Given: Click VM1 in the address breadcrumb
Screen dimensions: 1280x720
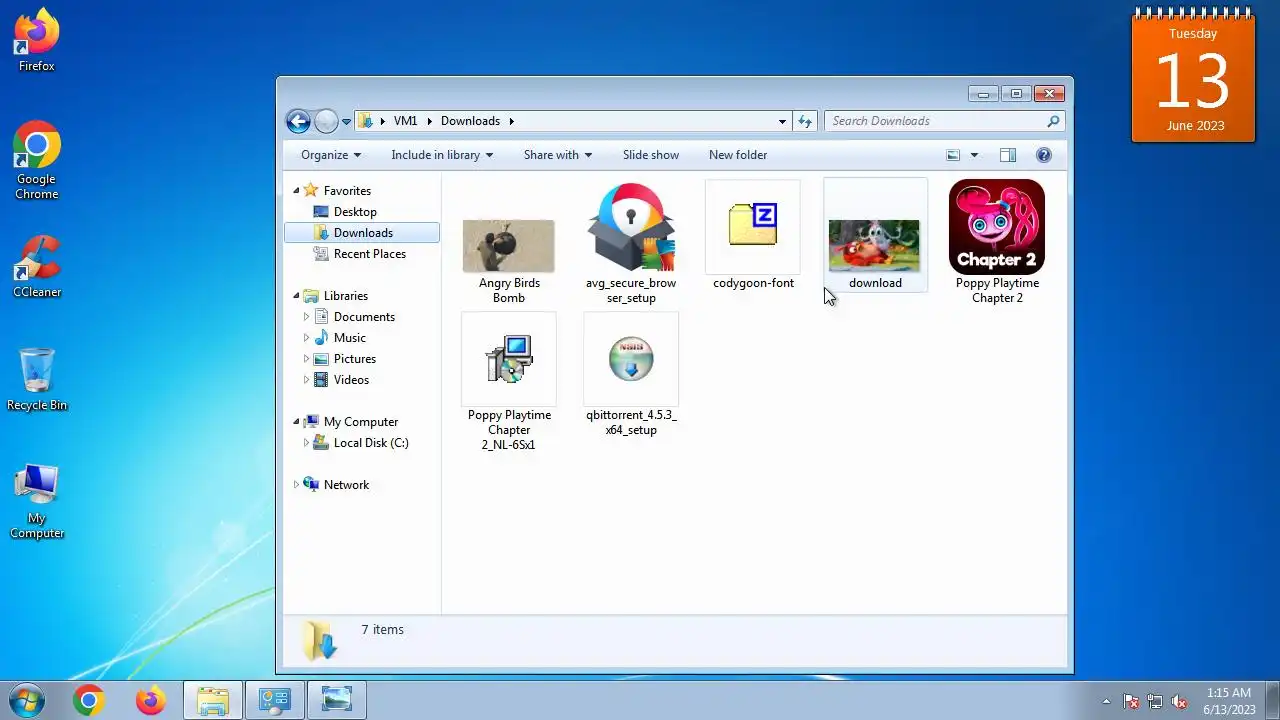Looking at the screenshot, I should coord(405,121).
